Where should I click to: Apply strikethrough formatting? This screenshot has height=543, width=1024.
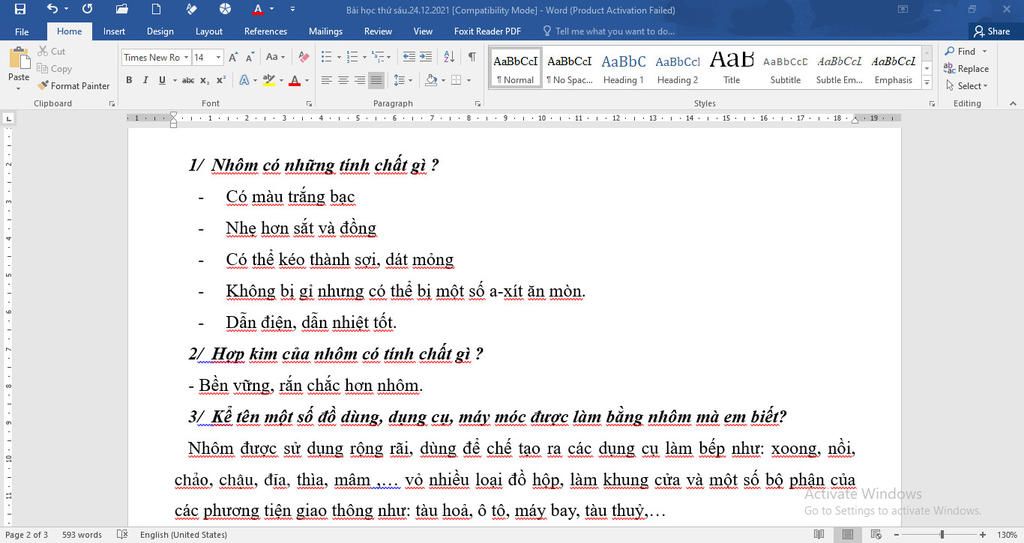(x=188, y=80)
